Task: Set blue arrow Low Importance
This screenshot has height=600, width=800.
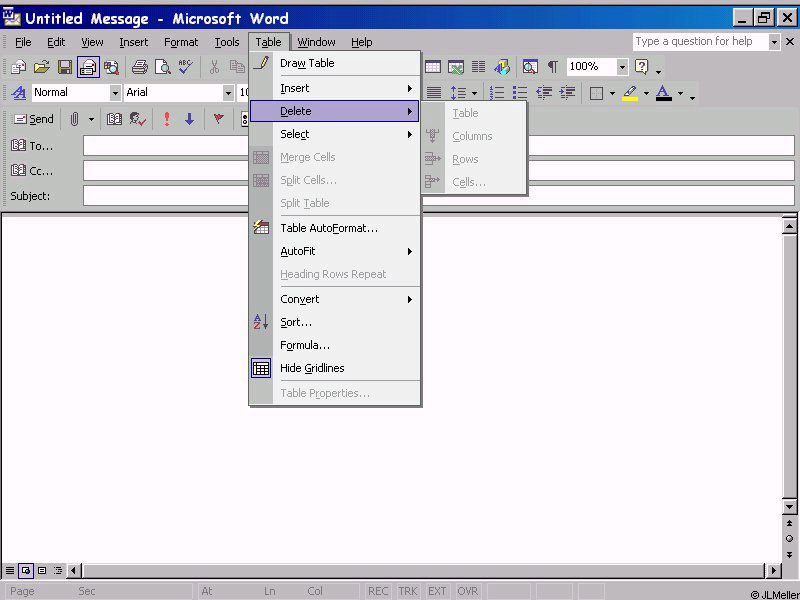Action: pyautogui.click(x=190, y=119)
